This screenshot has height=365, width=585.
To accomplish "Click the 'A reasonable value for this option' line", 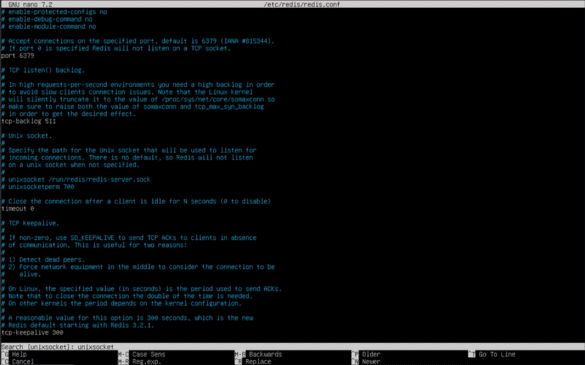I will click(x=127, y=318).
